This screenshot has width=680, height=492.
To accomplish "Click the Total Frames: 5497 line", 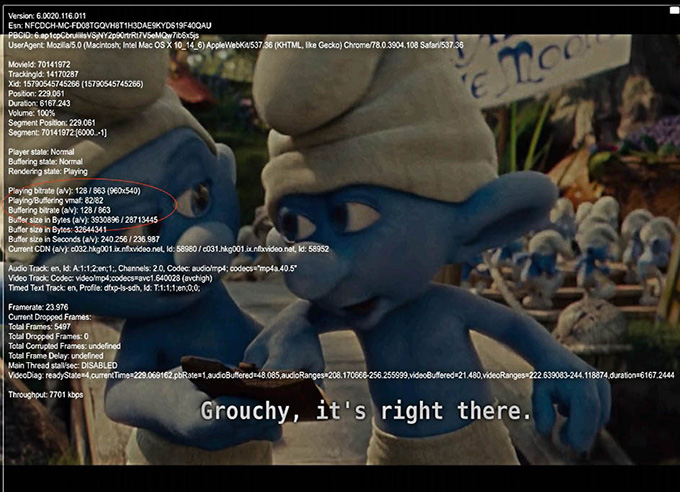I will [39, 327].
